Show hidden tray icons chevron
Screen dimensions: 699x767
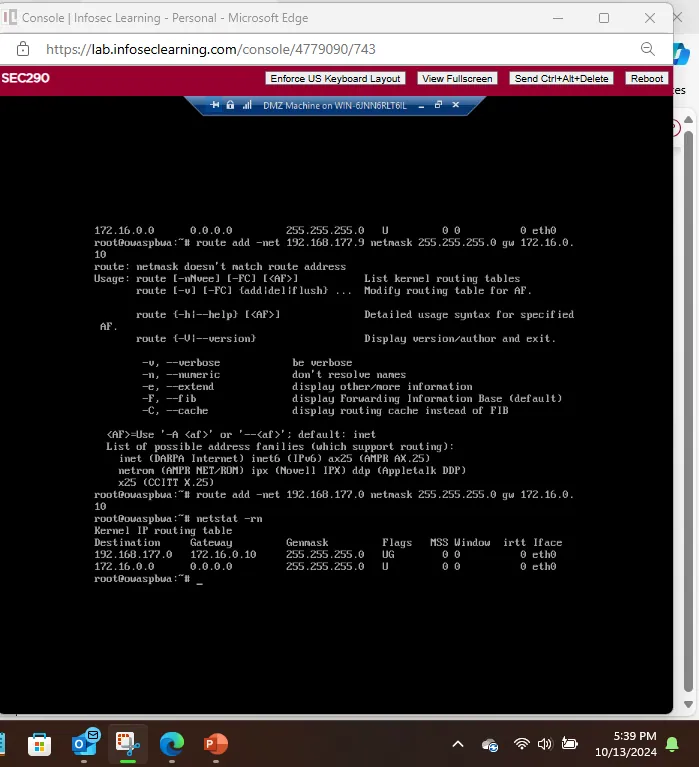(458, 744)
